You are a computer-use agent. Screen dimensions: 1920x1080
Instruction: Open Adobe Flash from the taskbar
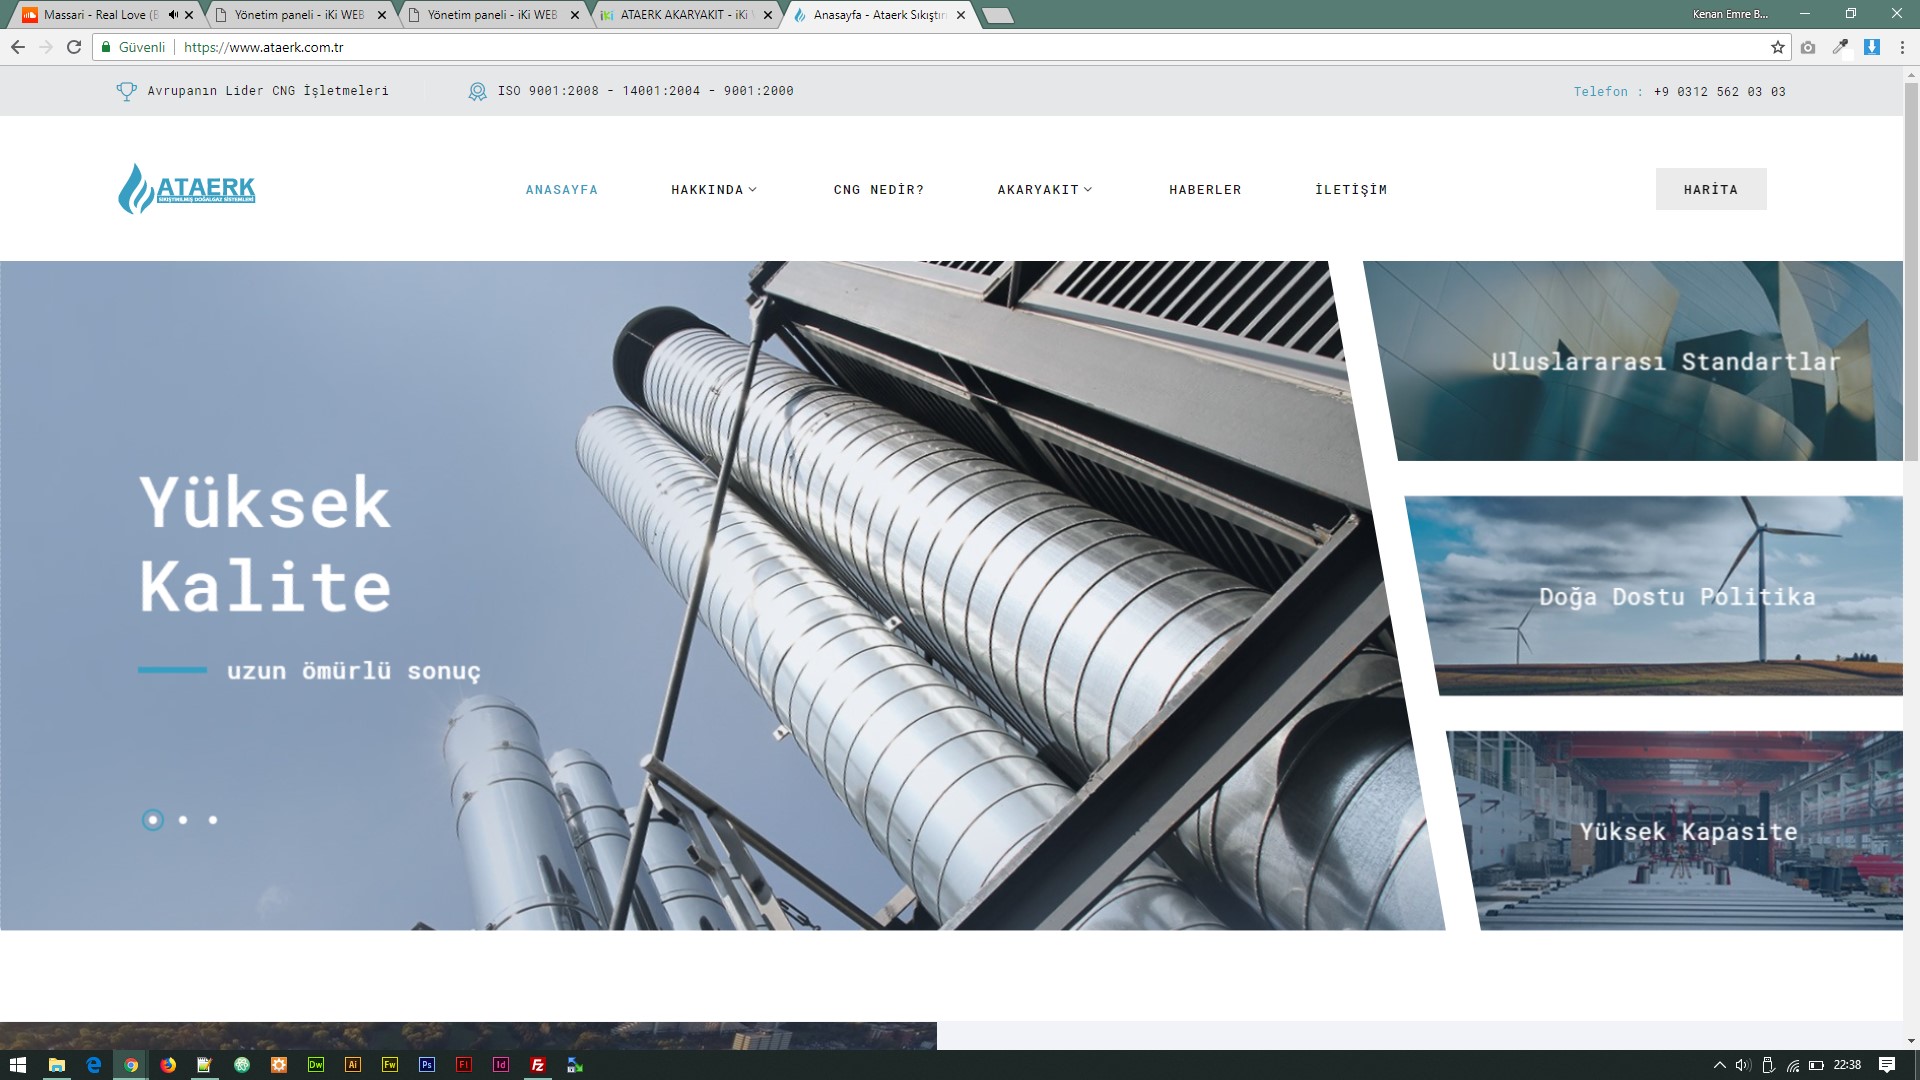[464, 1065]
